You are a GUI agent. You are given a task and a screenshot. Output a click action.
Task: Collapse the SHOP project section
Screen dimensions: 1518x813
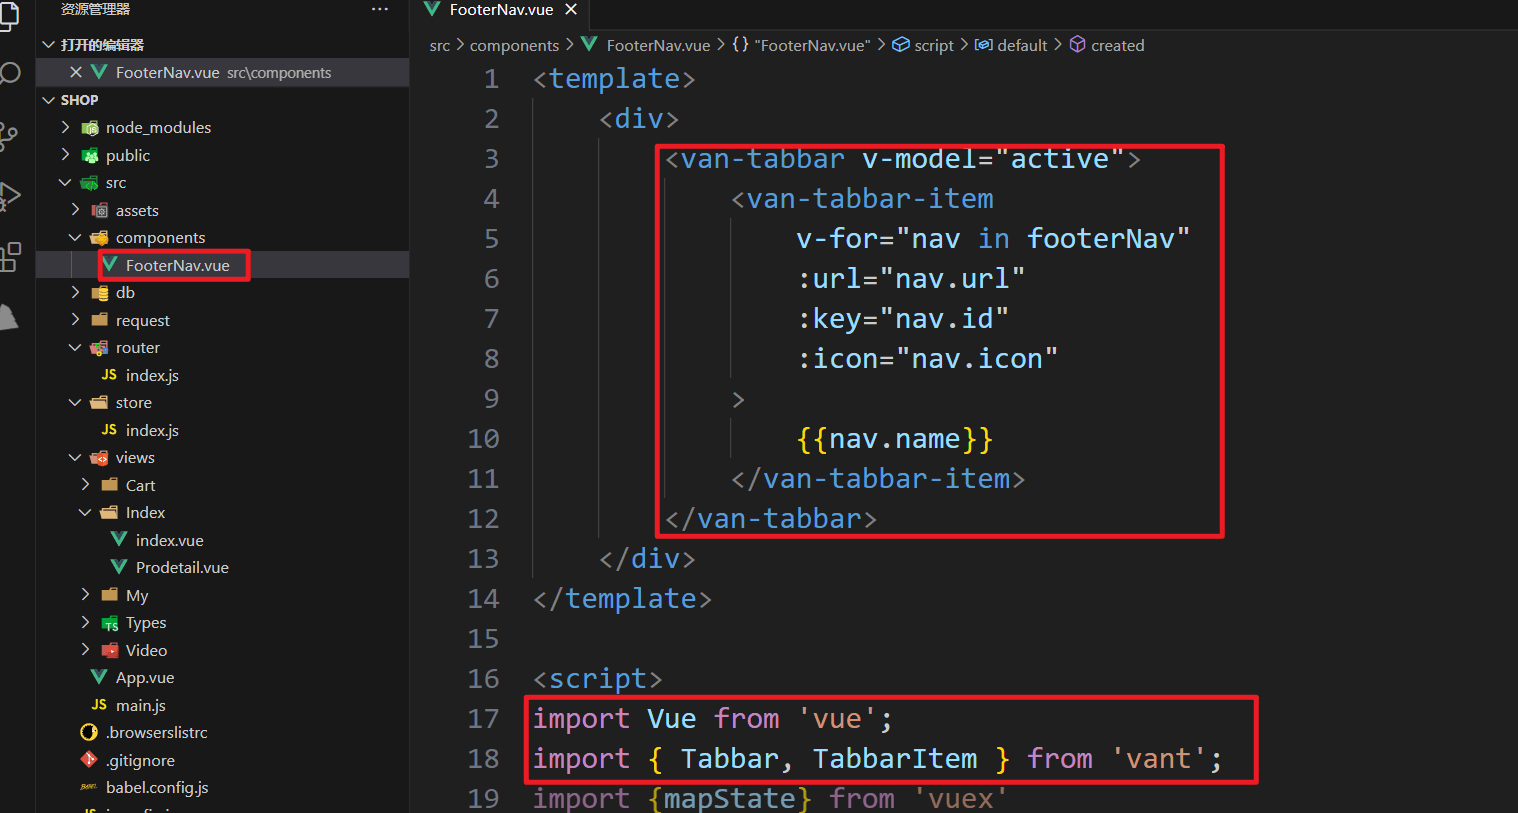(48, 100)
